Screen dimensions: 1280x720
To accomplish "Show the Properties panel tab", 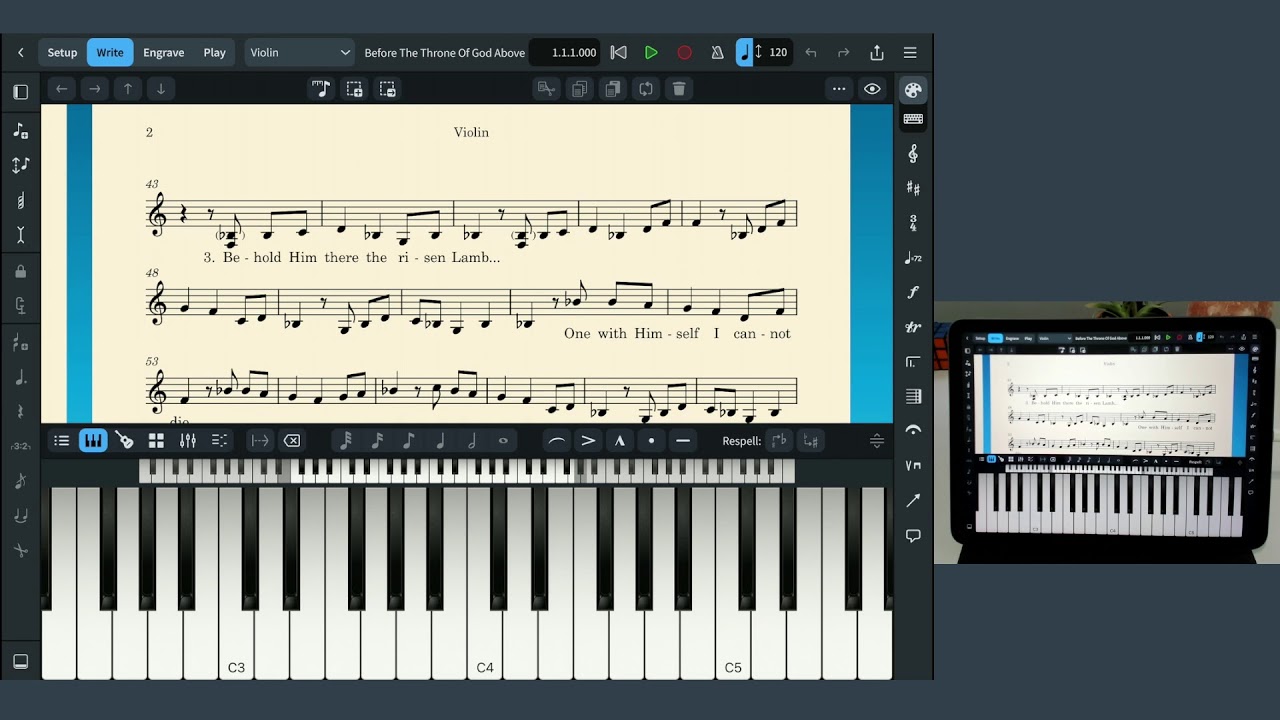I will click(61, 441).
